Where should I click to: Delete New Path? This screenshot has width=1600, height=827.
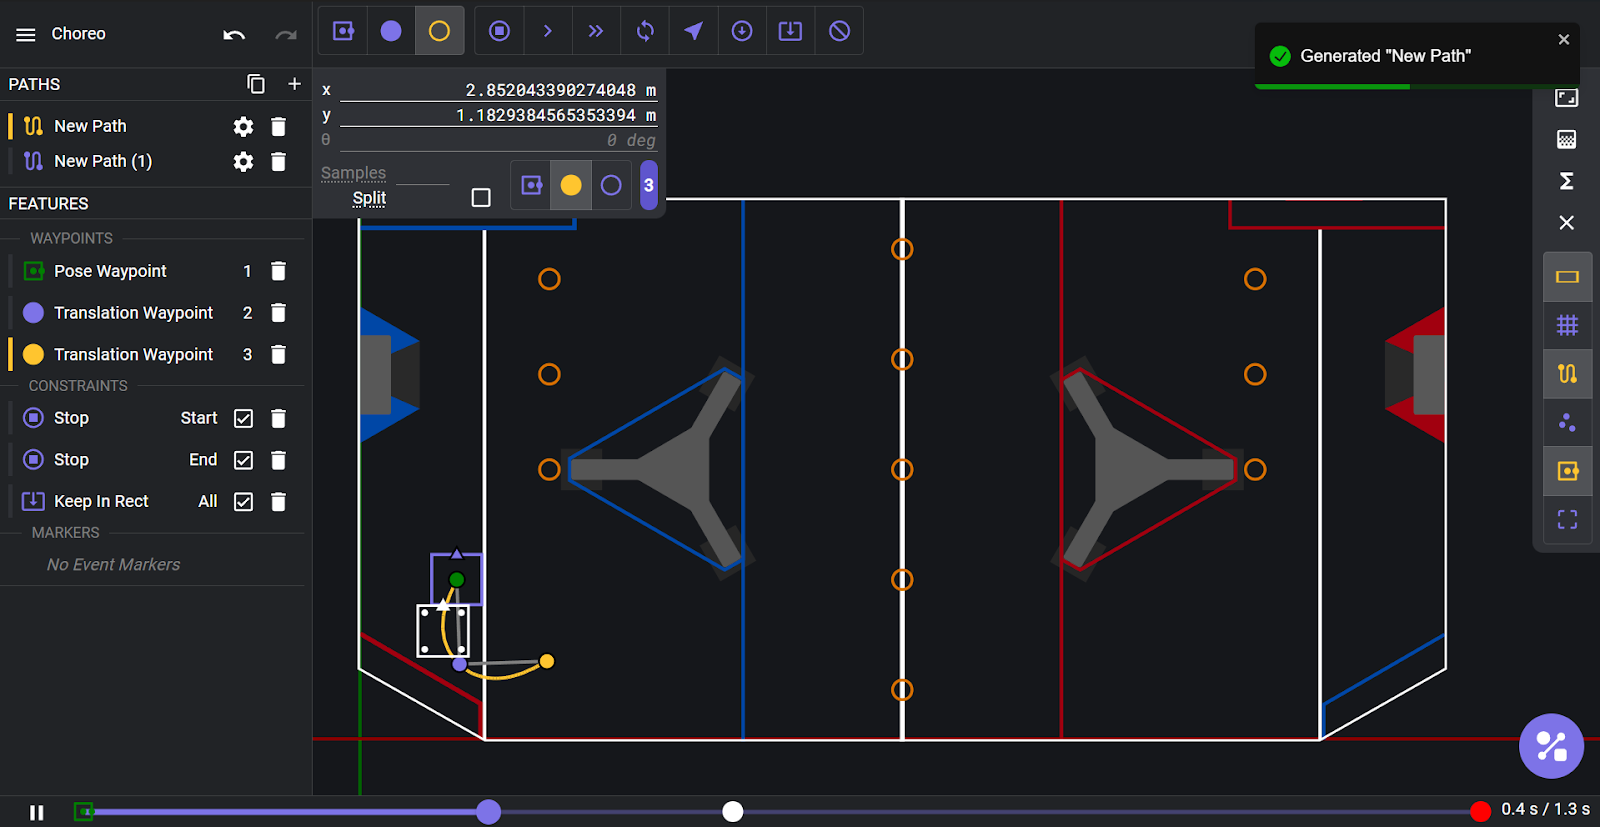[x=279, y=126]
